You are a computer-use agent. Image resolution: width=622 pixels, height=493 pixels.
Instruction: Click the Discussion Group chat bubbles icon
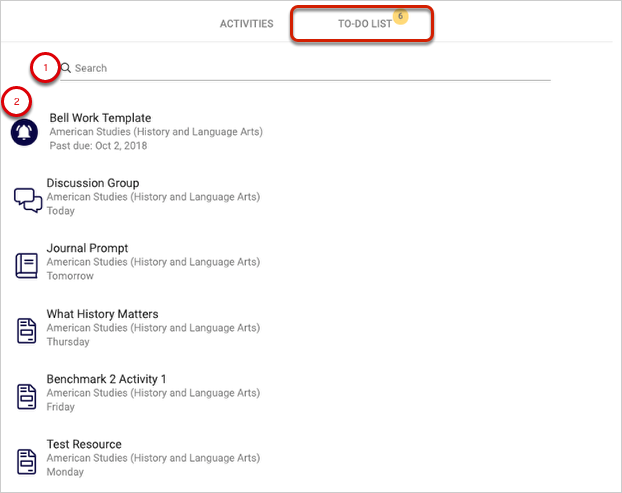click(x=28, y=198)
